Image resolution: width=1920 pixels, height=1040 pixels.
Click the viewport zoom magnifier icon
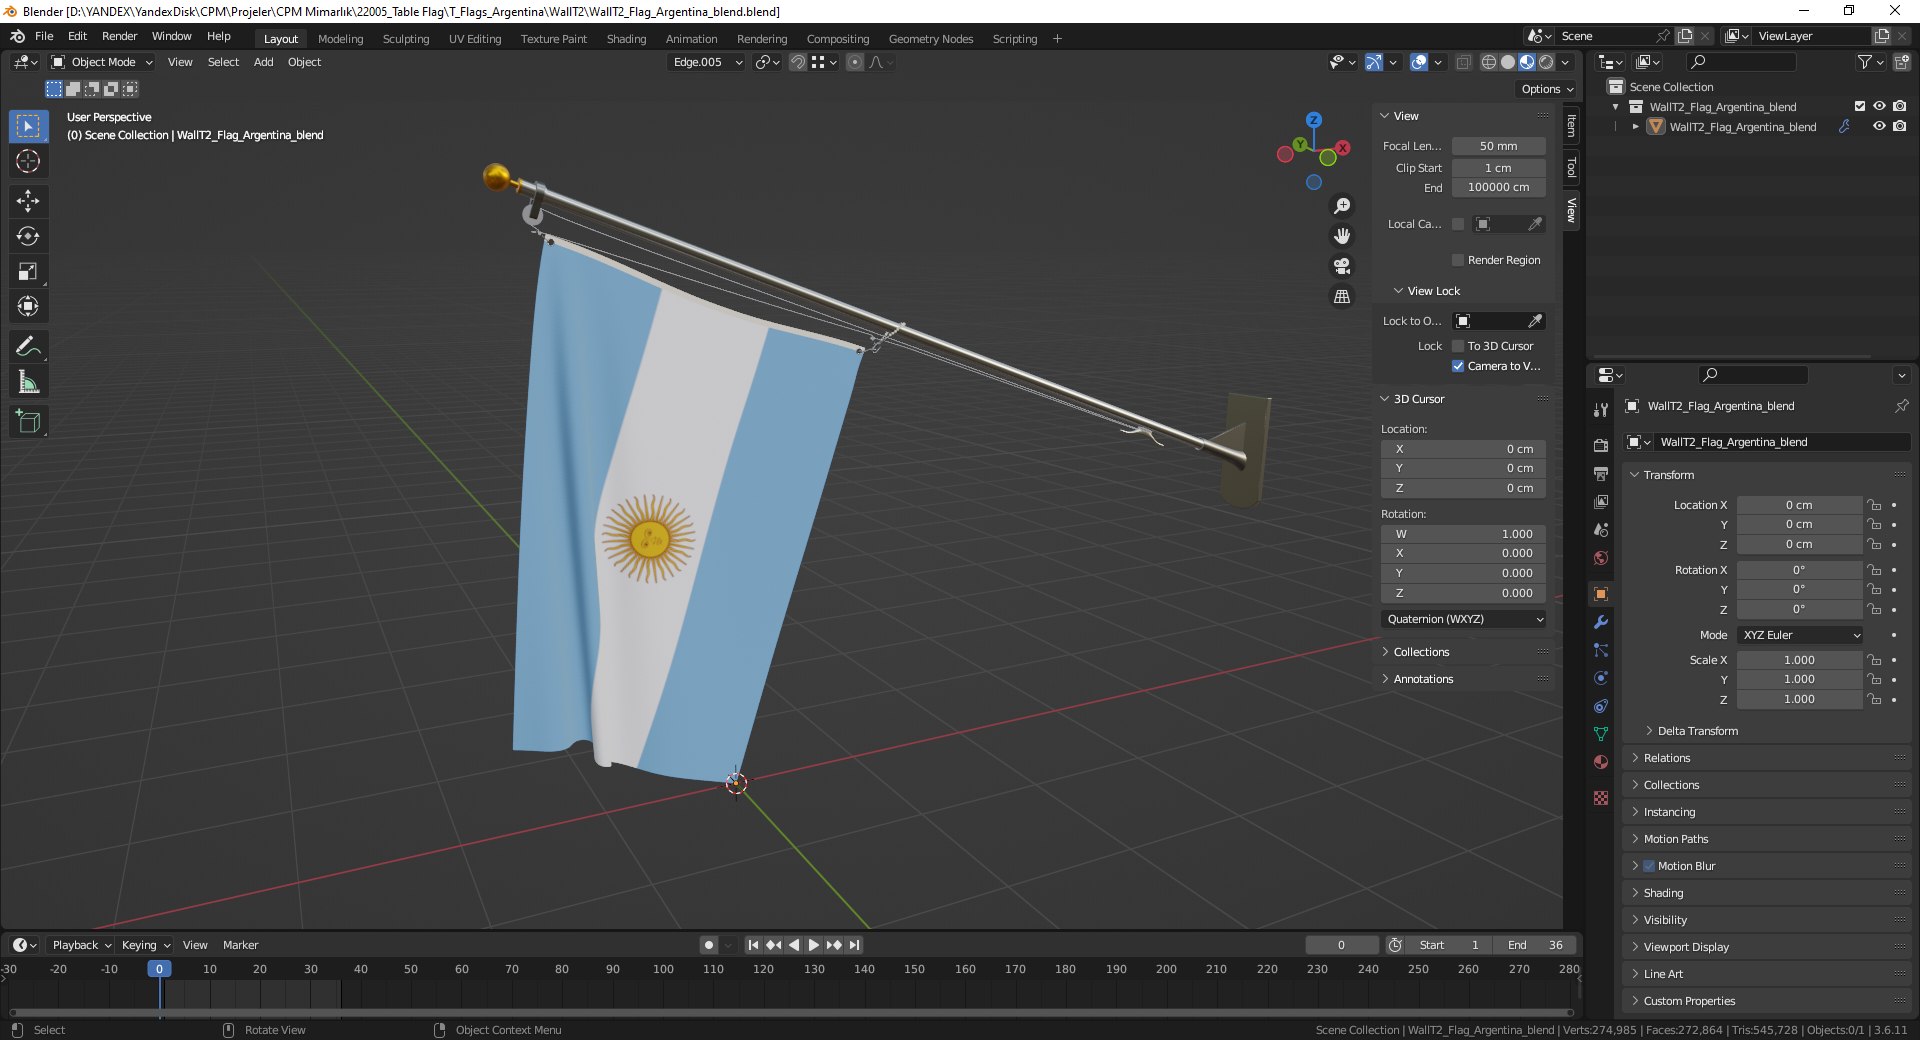[1342, 206]
